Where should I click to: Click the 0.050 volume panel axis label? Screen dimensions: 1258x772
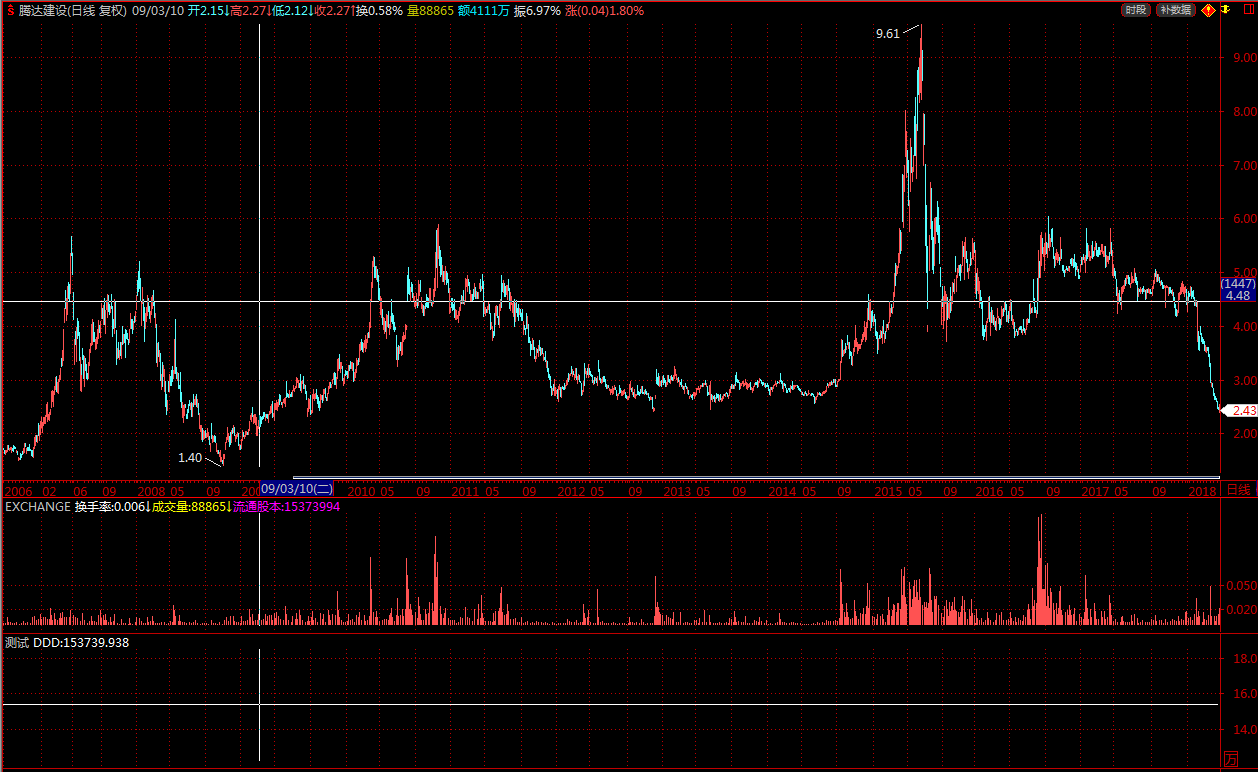[1241, 586]
